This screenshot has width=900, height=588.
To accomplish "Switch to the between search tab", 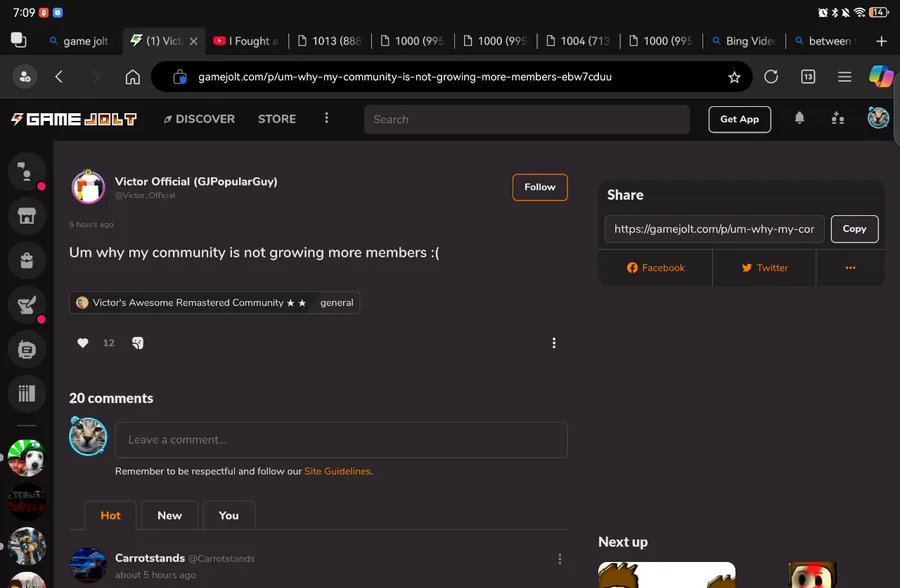I will [824, 41].
